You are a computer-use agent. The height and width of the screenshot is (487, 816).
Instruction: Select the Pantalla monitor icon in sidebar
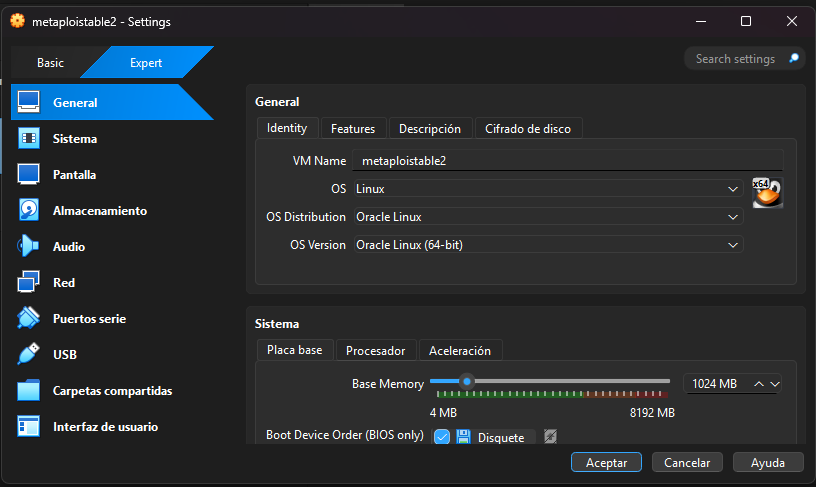coord(29,175)
